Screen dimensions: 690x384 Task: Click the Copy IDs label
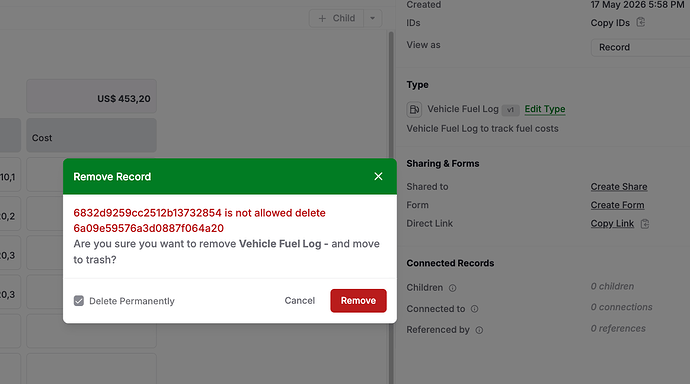(610, 23)
